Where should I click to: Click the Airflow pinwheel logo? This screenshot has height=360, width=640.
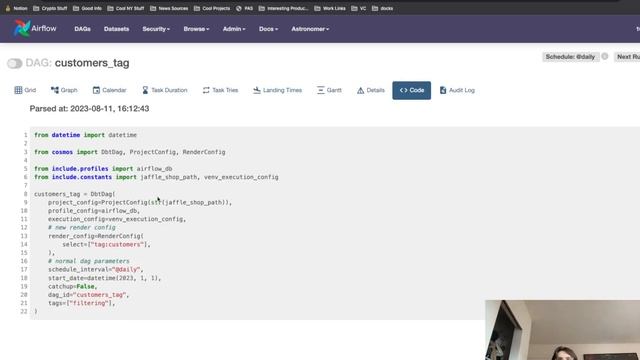click(x=22, y=29)
